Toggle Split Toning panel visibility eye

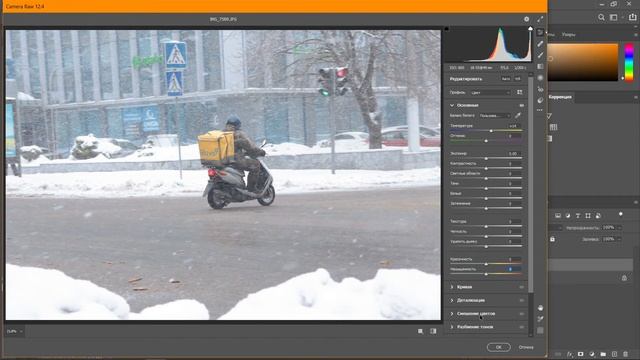[521, 327]
